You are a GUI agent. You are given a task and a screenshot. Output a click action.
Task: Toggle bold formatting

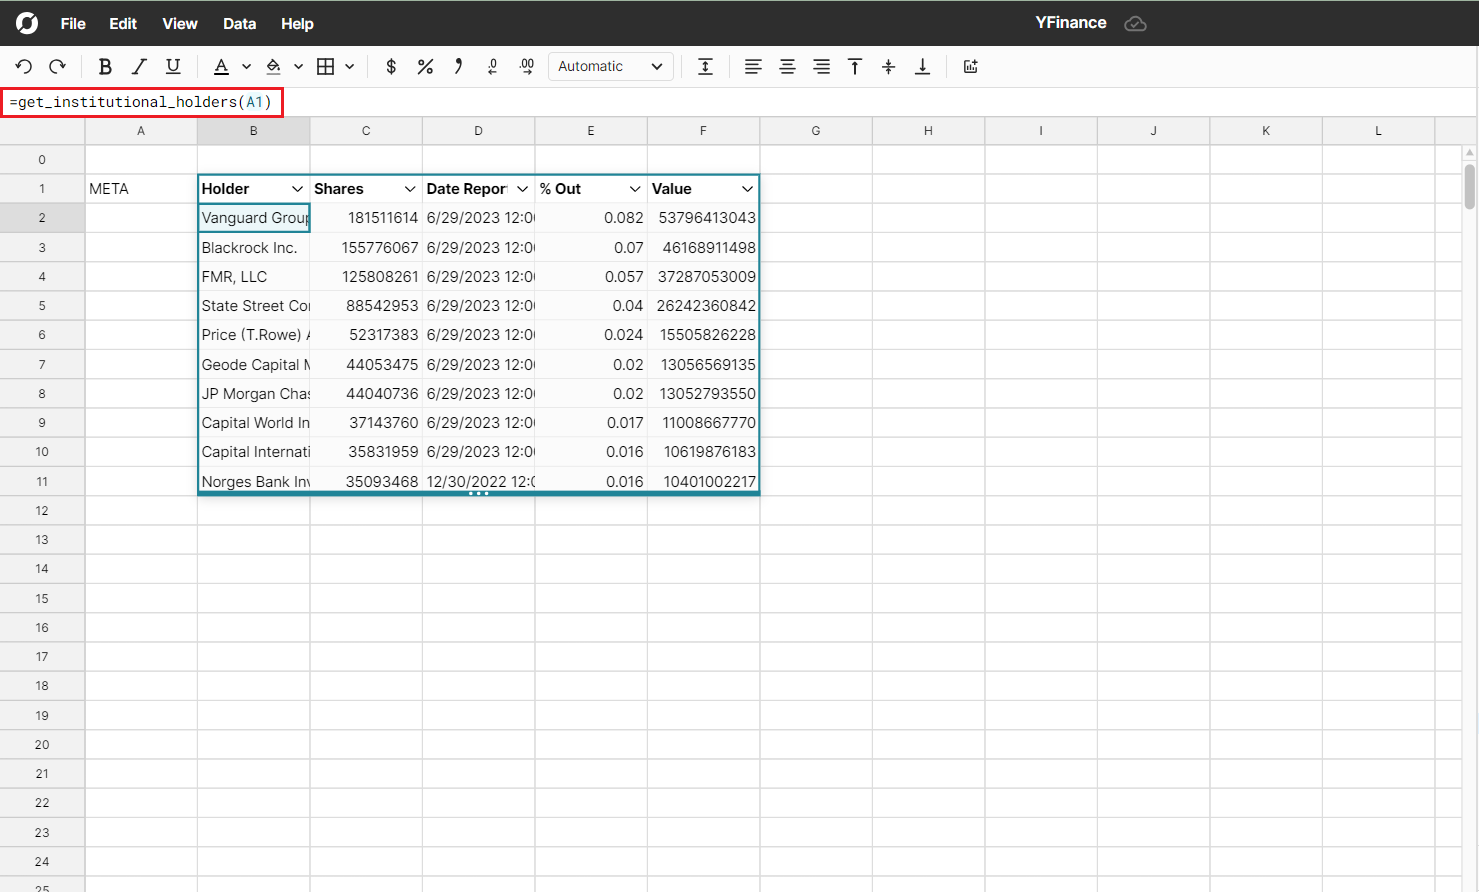(105, 67)
